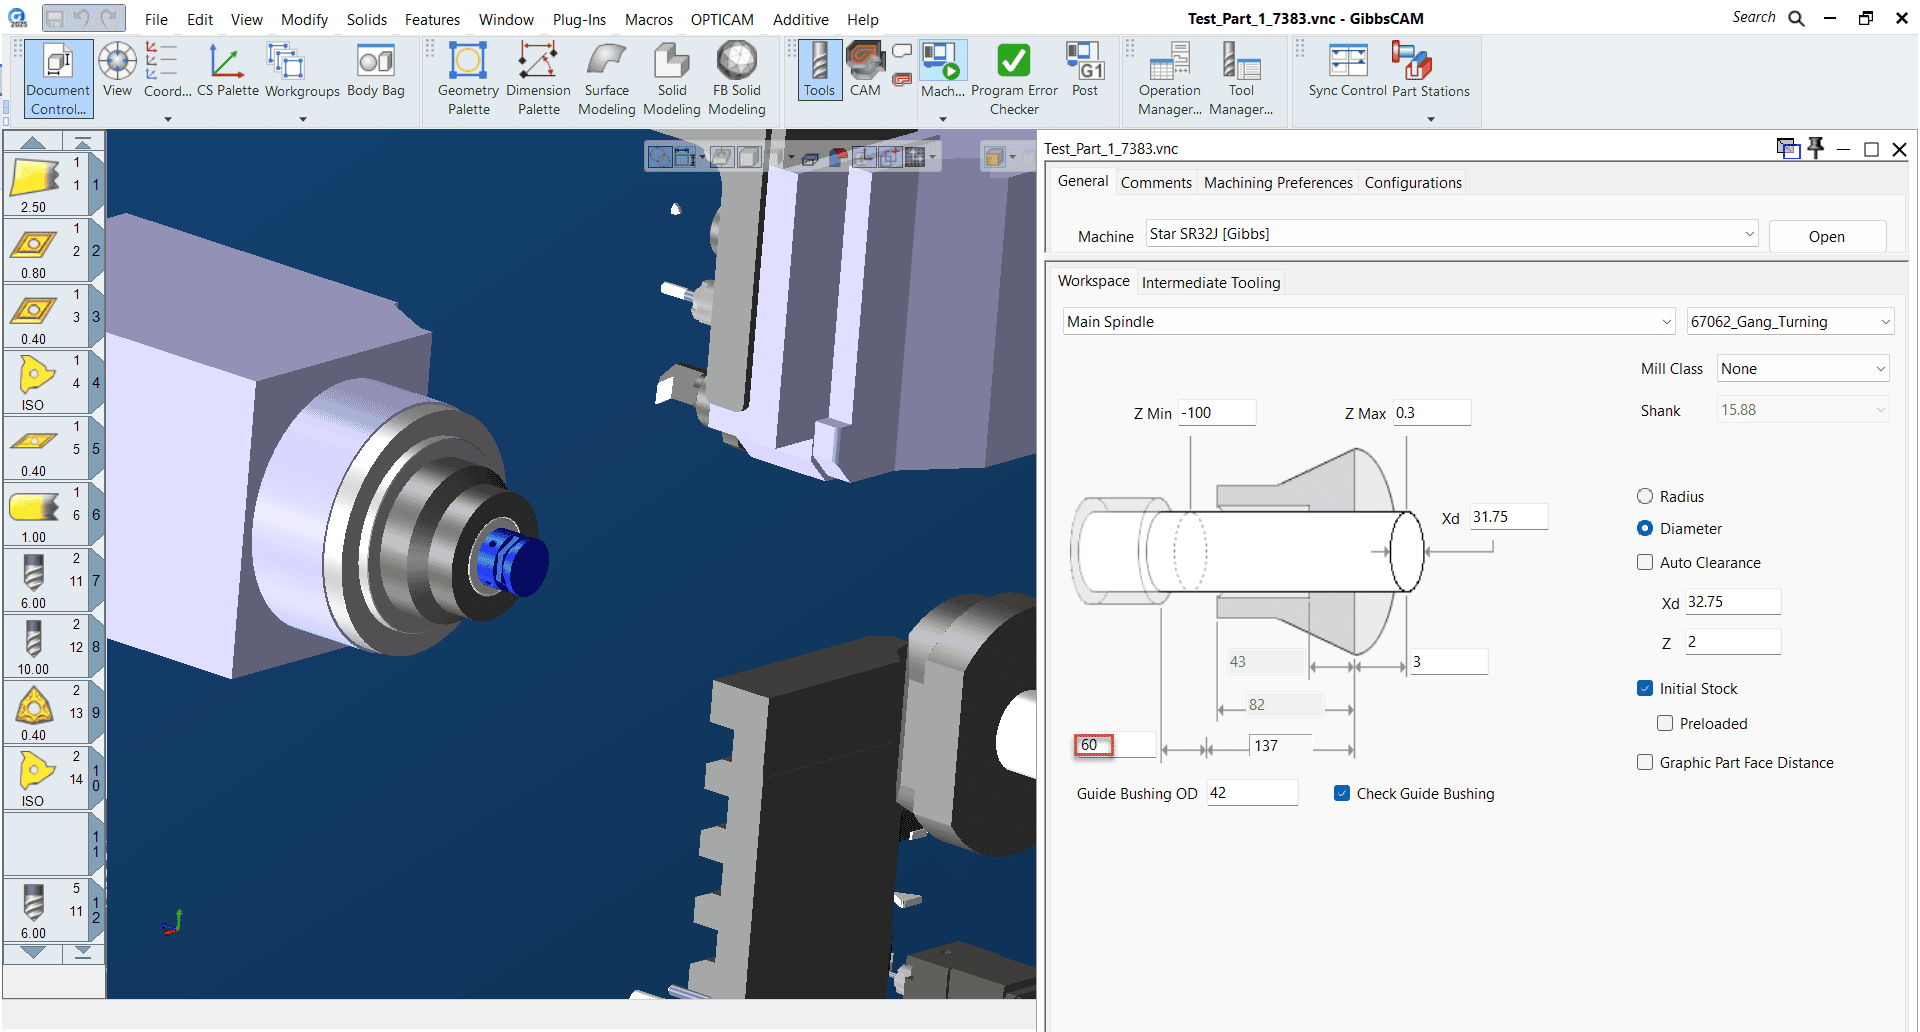Viewport: 1920px width, 1032px height.
Task: Enable Graphic Part Face Distance
Action: (x=1645, y=762)
